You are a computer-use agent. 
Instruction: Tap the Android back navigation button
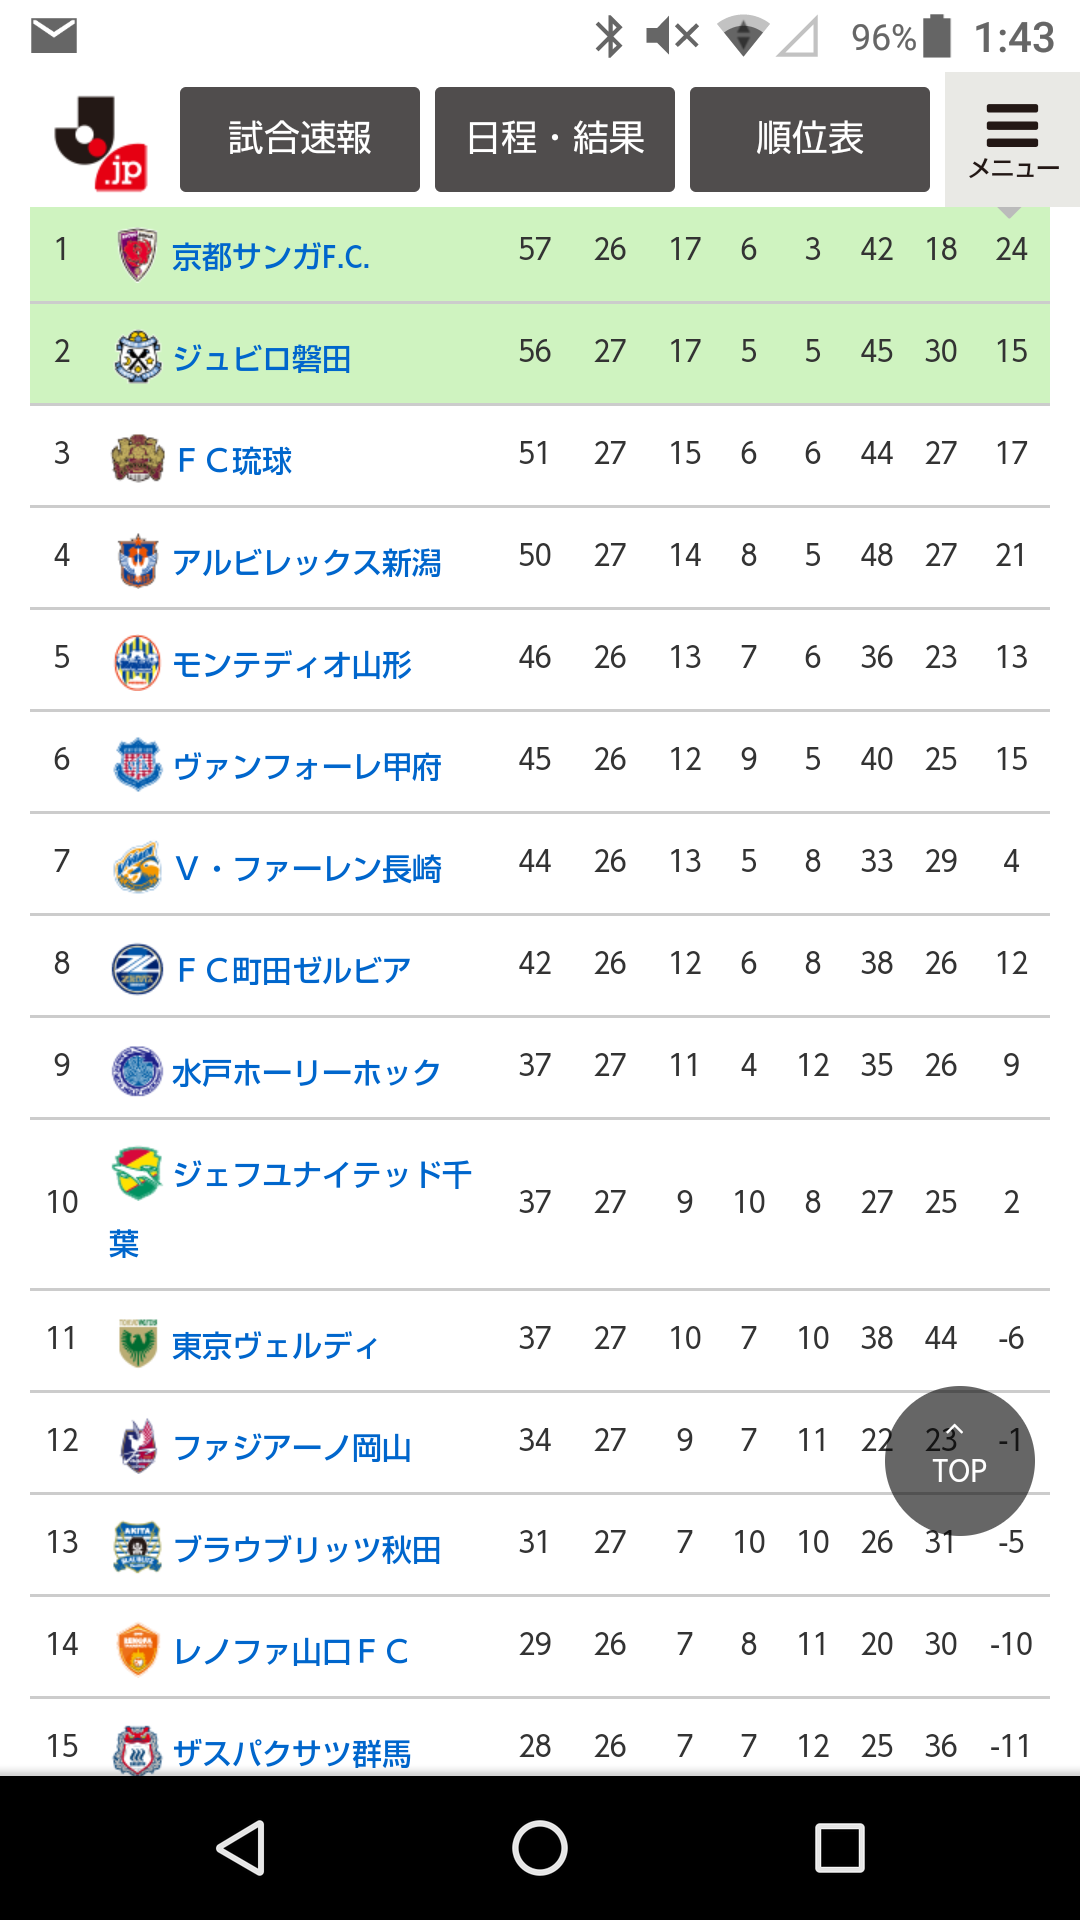click(241, 1847)
